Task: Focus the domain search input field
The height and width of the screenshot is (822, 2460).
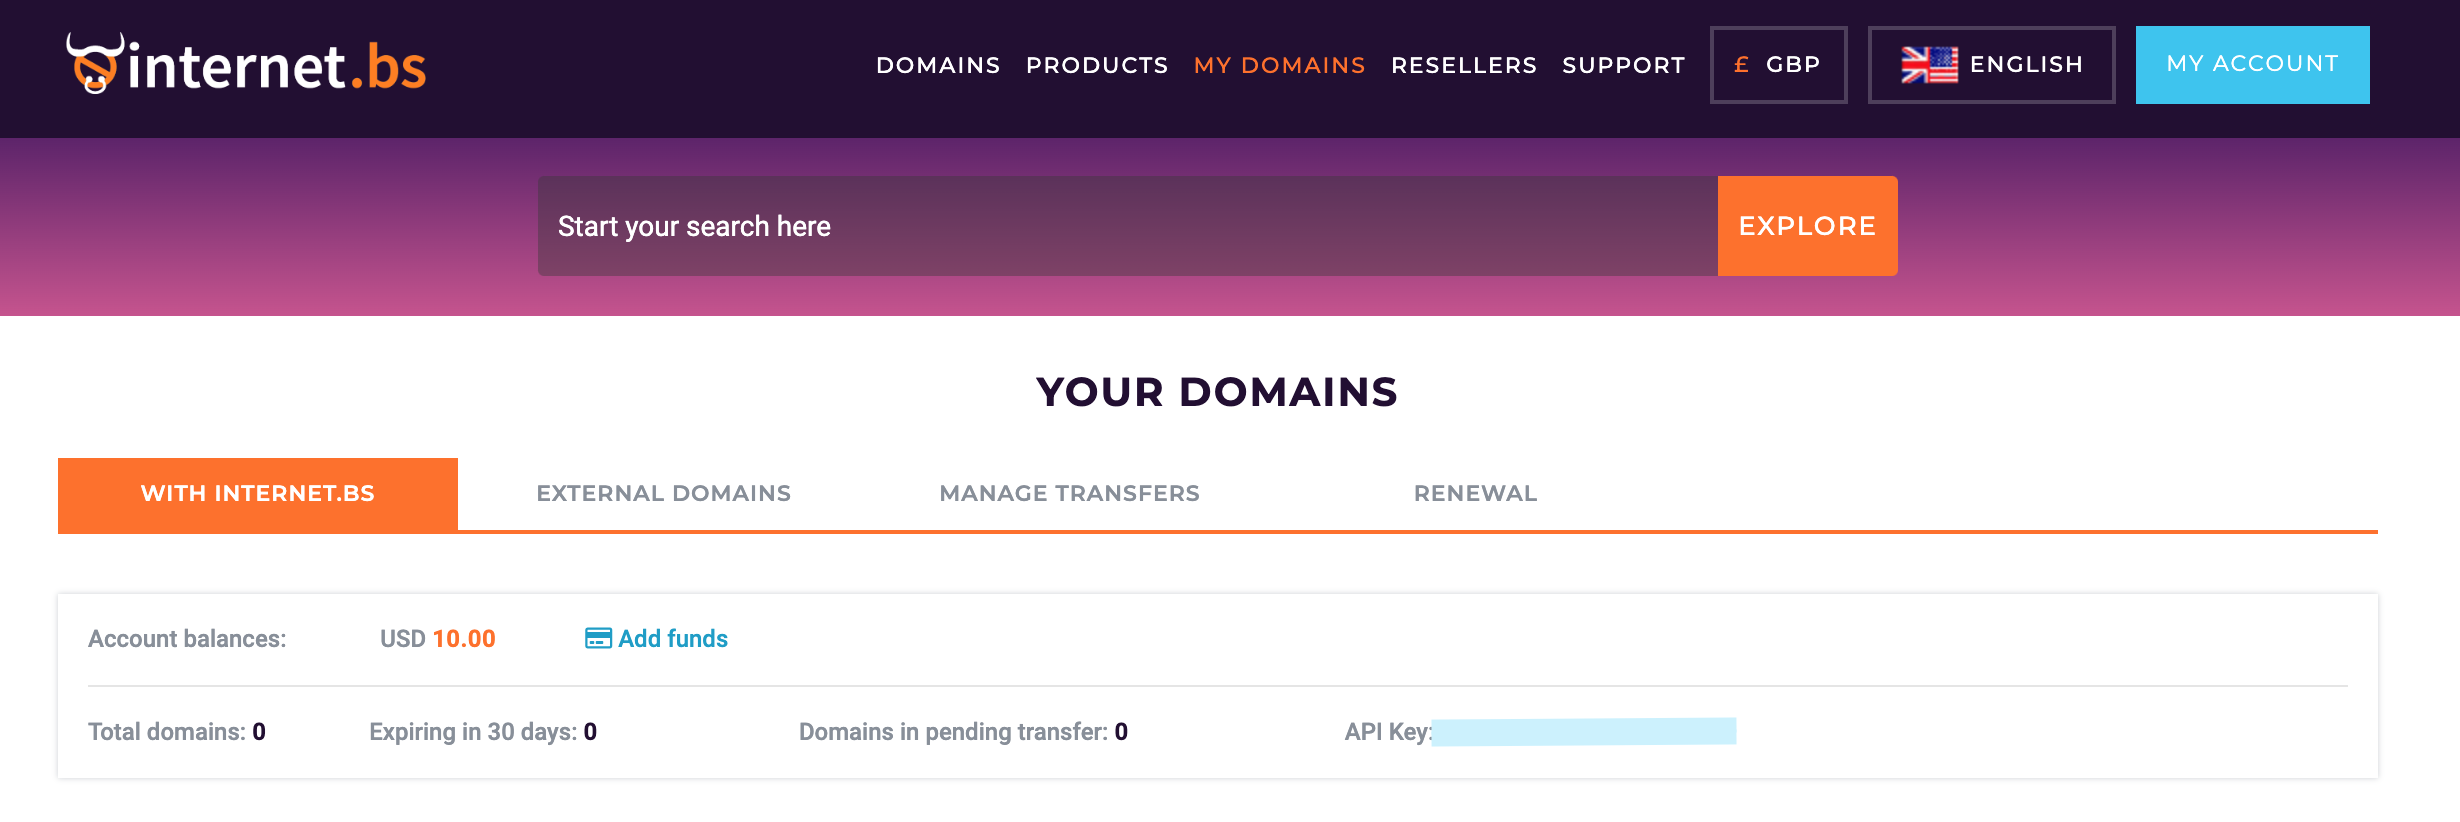Action: click(1127, 226)
